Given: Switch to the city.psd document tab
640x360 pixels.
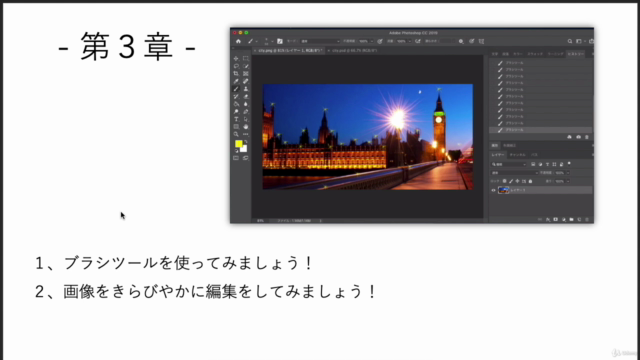Looking at the screenshot, I should pos(354,51).
